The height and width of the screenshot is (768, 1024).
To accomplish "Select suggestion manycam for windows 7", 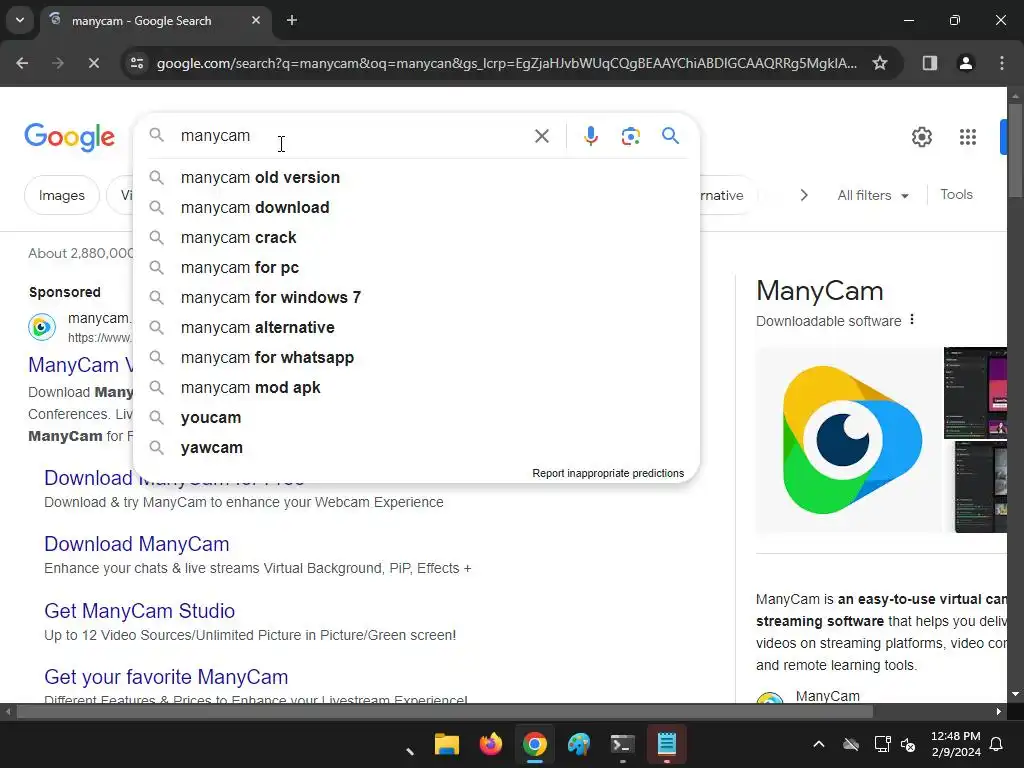I will (x=416, y=298).
